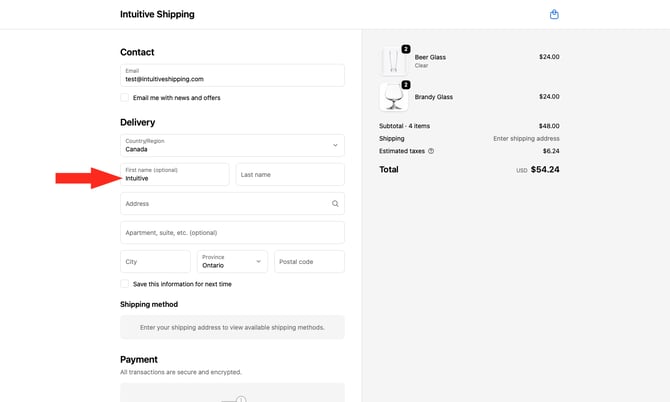Click the 'Beer Glass' item name
This screenshot has height=402, width=670.
coord(430,57)
